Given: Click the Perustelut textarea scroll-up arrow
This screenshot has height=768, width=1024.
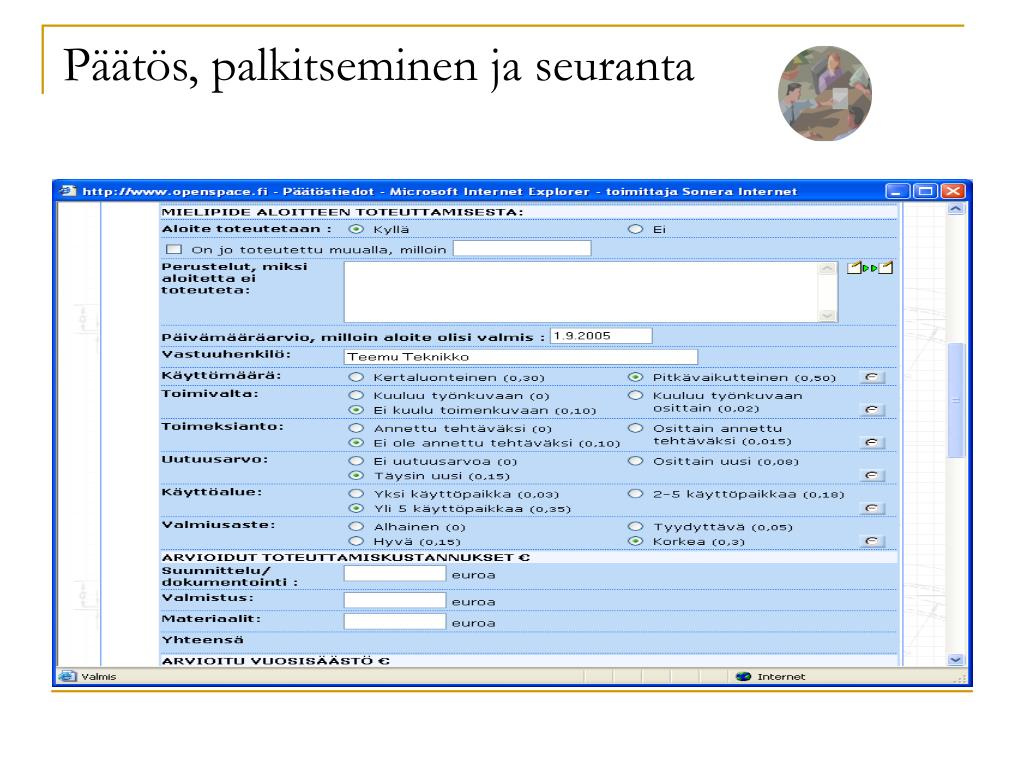Looking at the screenshot, I should tap(827, 268).
